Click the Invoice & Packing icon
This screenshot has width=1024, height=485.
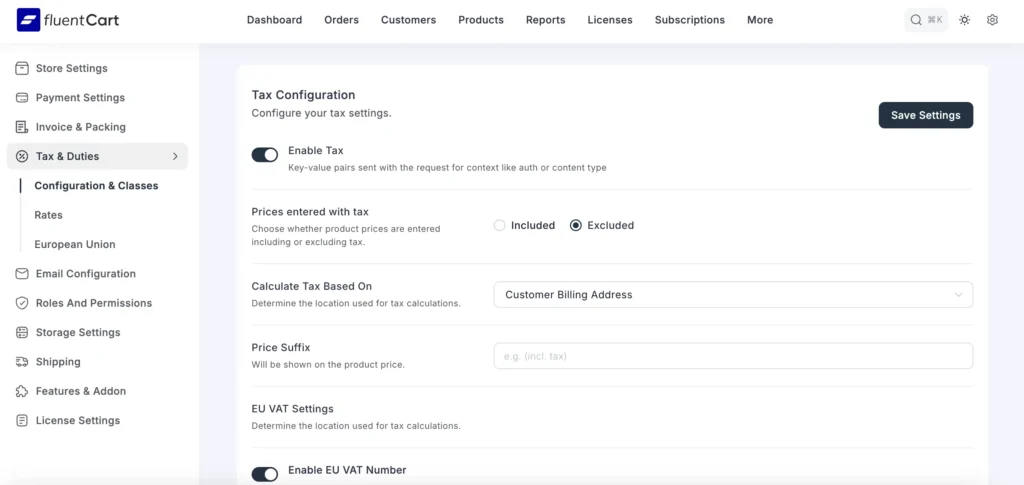tap(22, 127)
